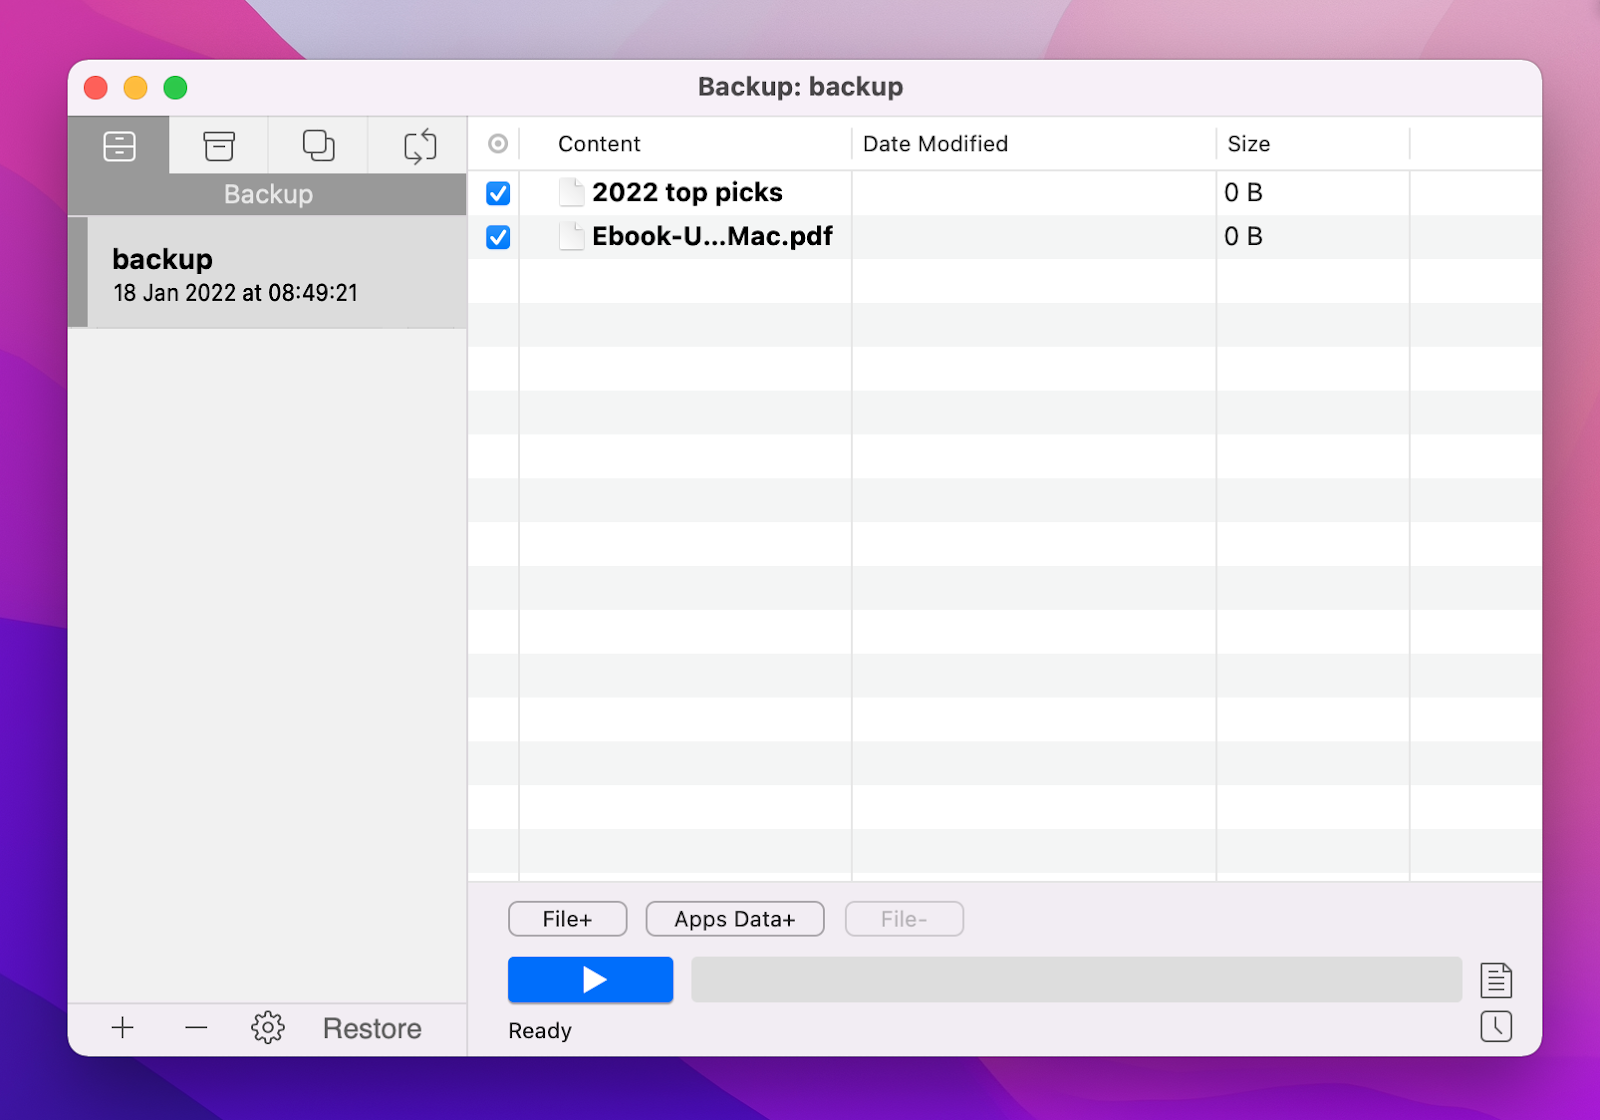Sort list by the Size column
1600x1120 pixels.
point(1248,144)
